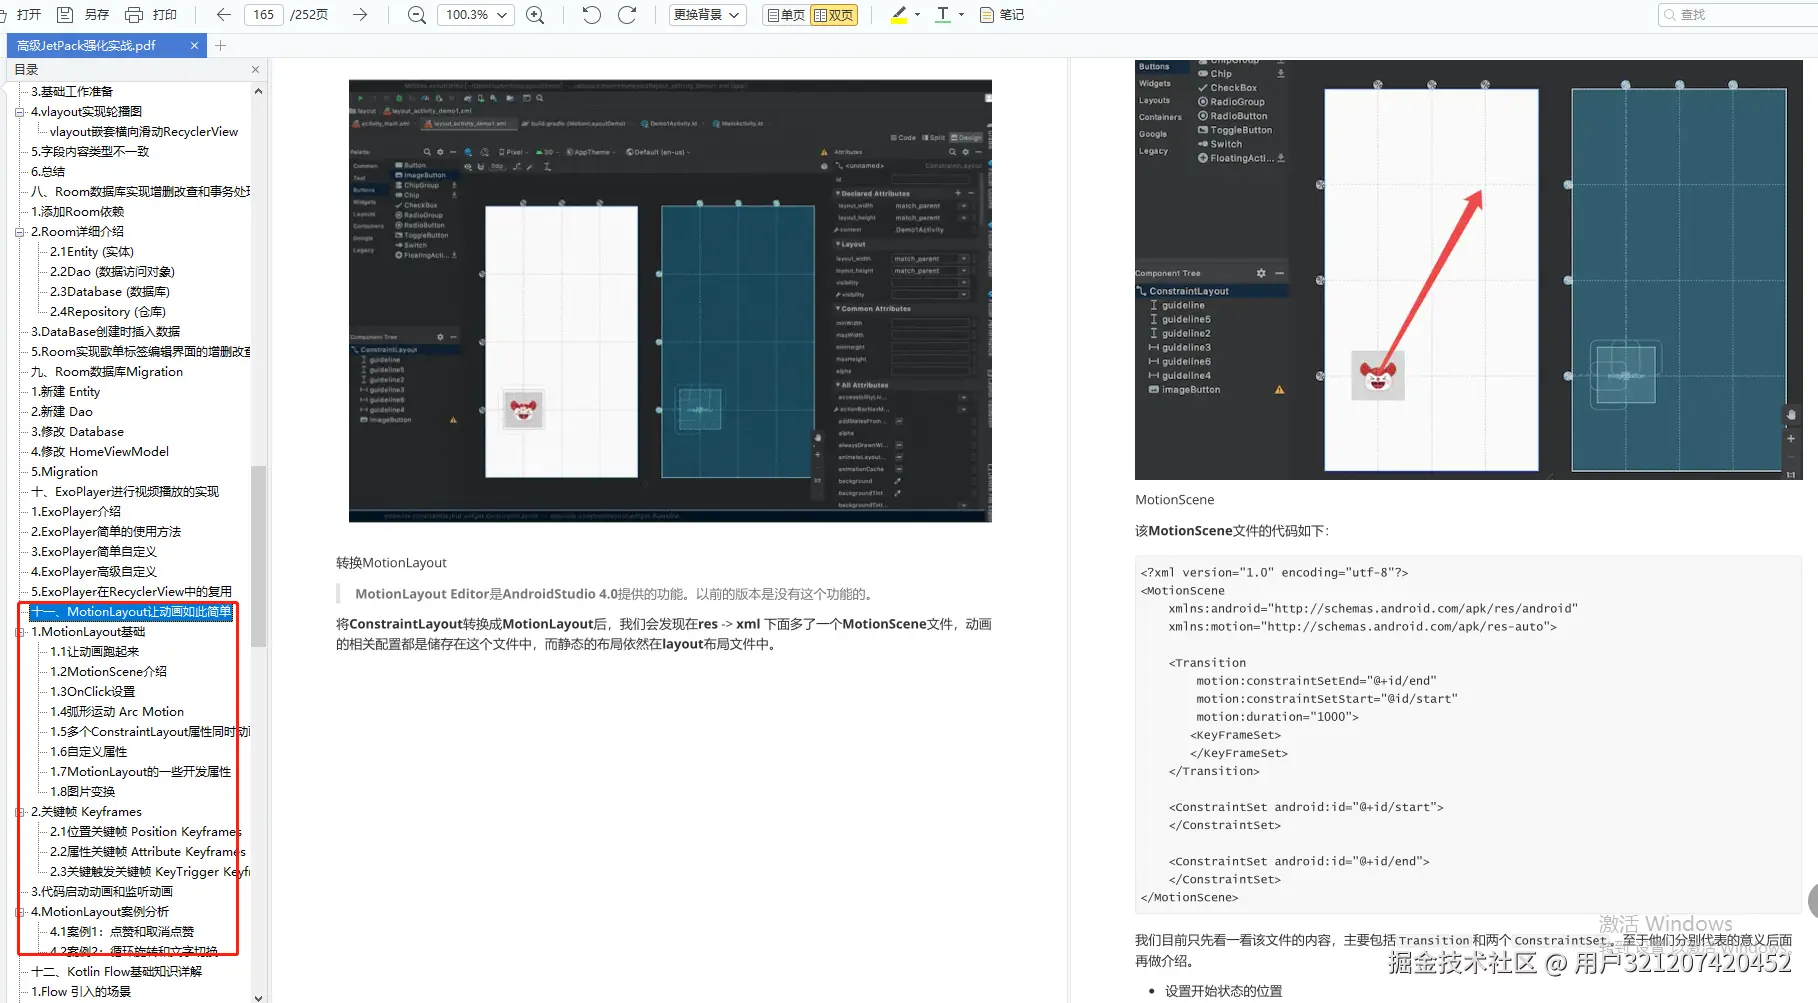Open outline entry 2.ExoPlayer简单的使用方法
This screenshot has width=1818, height=1003.
click(x=106, y=532)
